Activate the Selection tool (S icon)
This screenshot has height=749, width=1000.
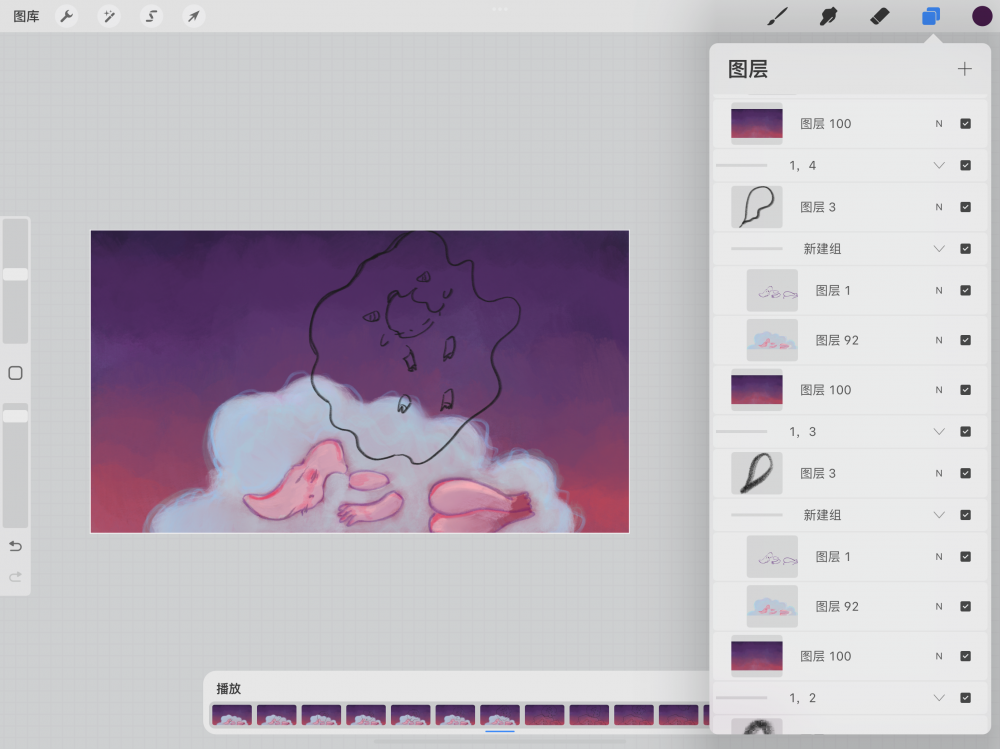point(151,16)
